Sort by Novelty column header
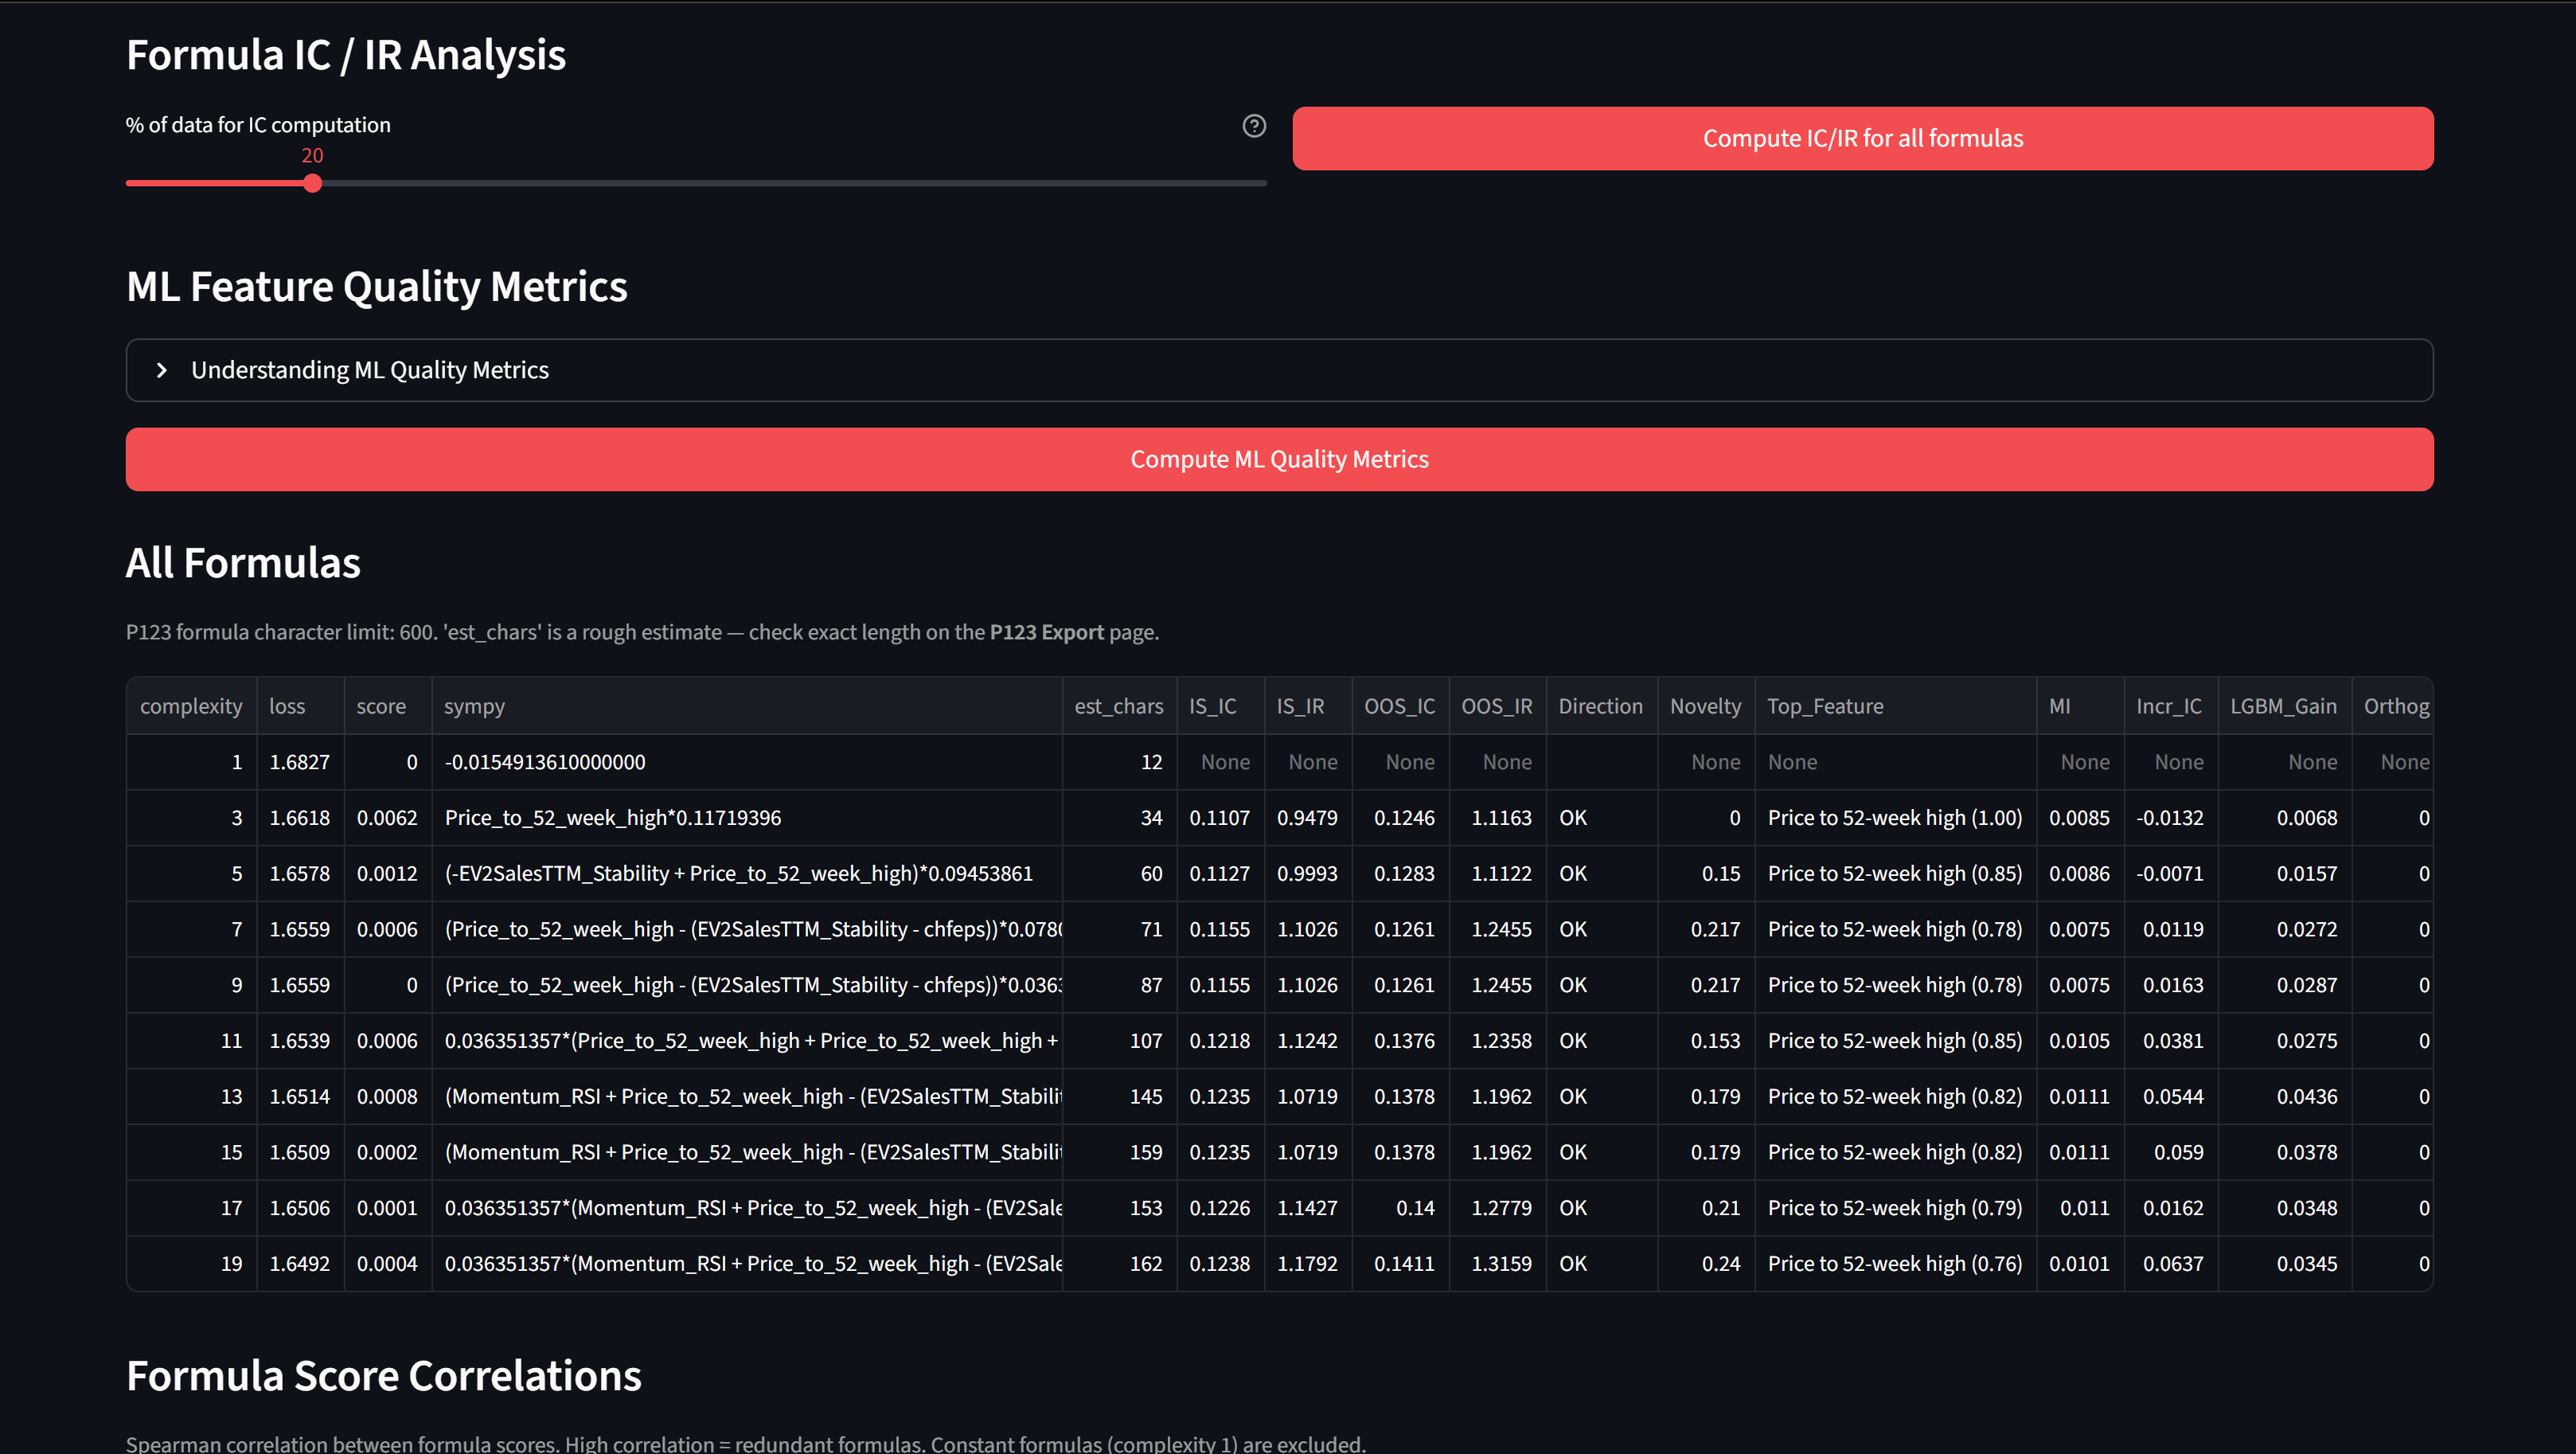 (x=1705, y=706)
